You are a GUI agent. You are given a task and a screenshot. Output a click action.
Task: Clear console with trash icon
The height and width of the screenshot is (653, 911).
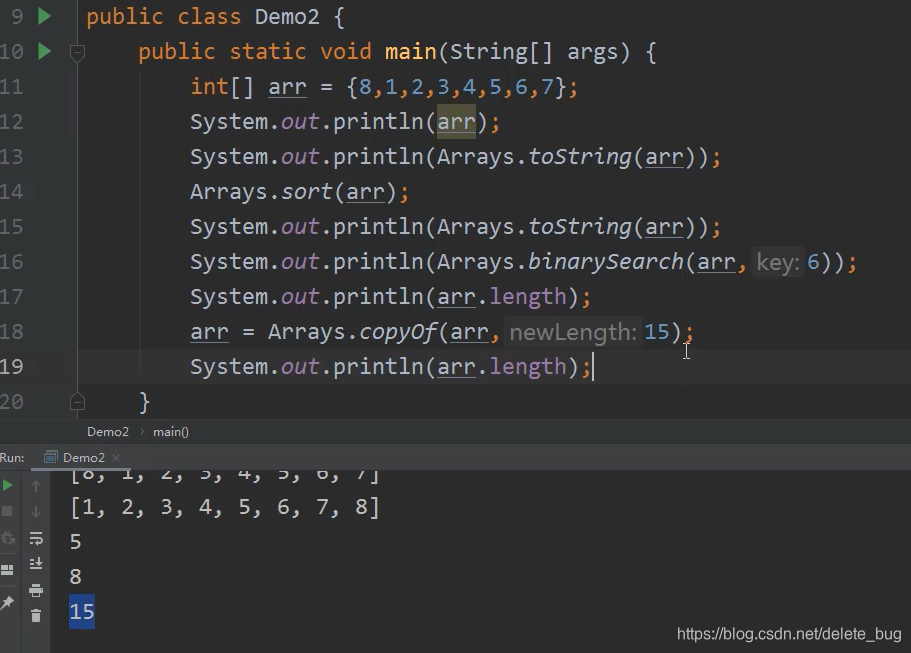coord(36,616)
